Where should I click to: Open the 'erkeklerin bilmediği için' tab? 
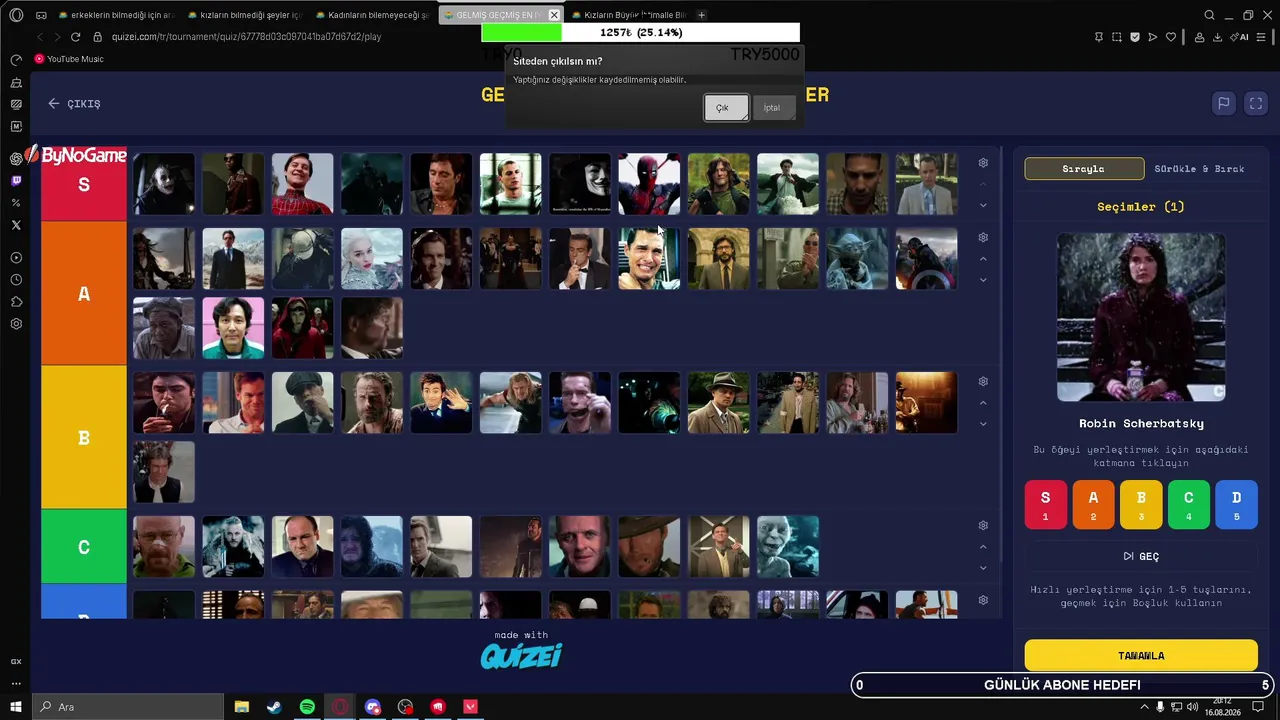click(115, 15)
